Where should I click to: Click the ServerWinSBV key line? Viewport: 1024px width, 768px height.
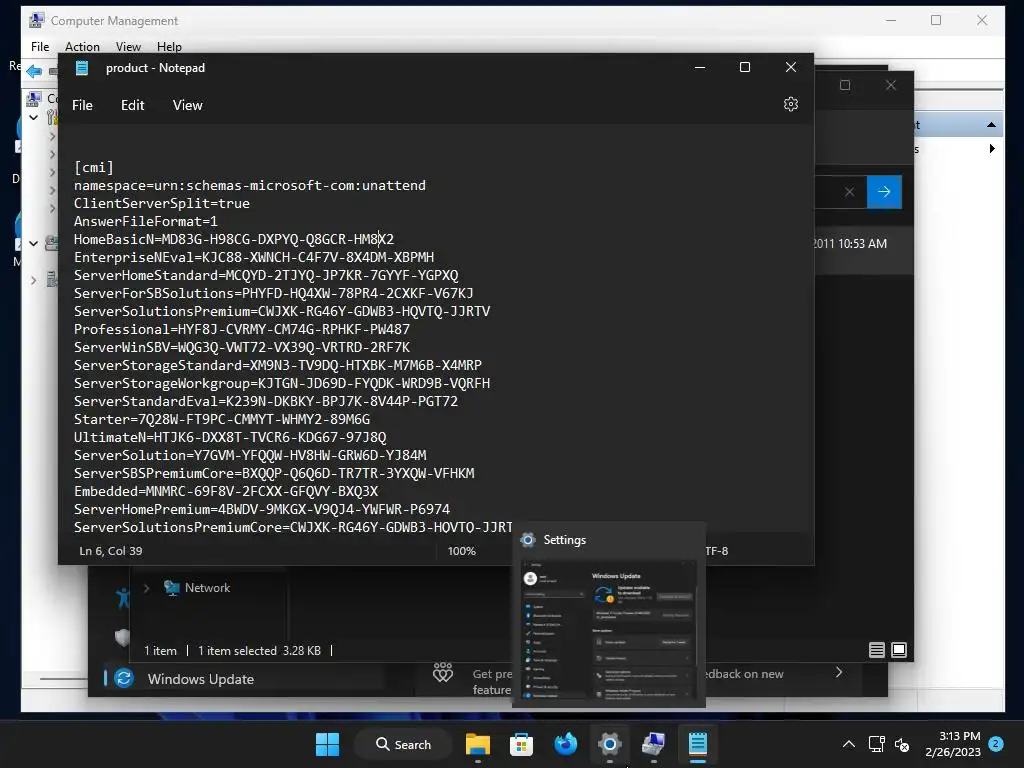coord(242,347)
